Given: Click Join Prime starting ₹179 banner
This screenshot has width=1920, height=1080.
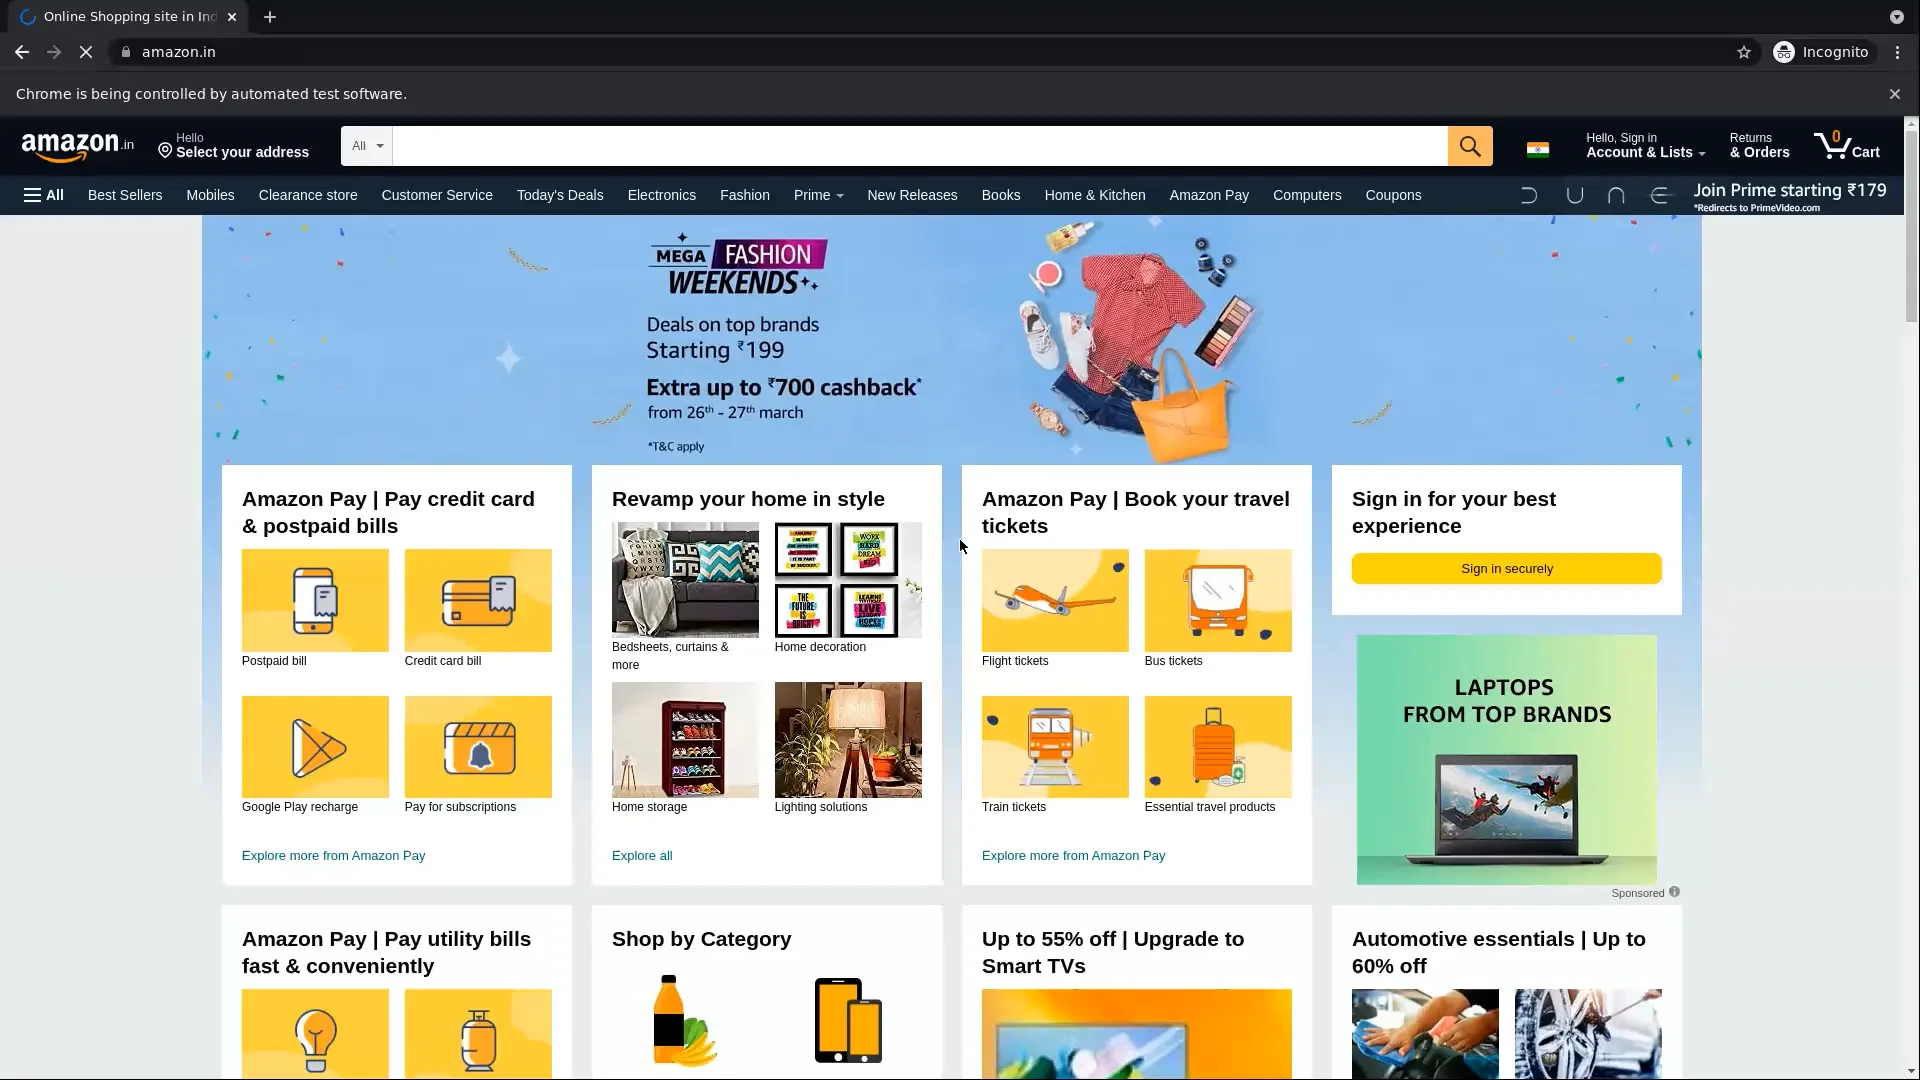Looking at the screenshot, I should 1790,196.
